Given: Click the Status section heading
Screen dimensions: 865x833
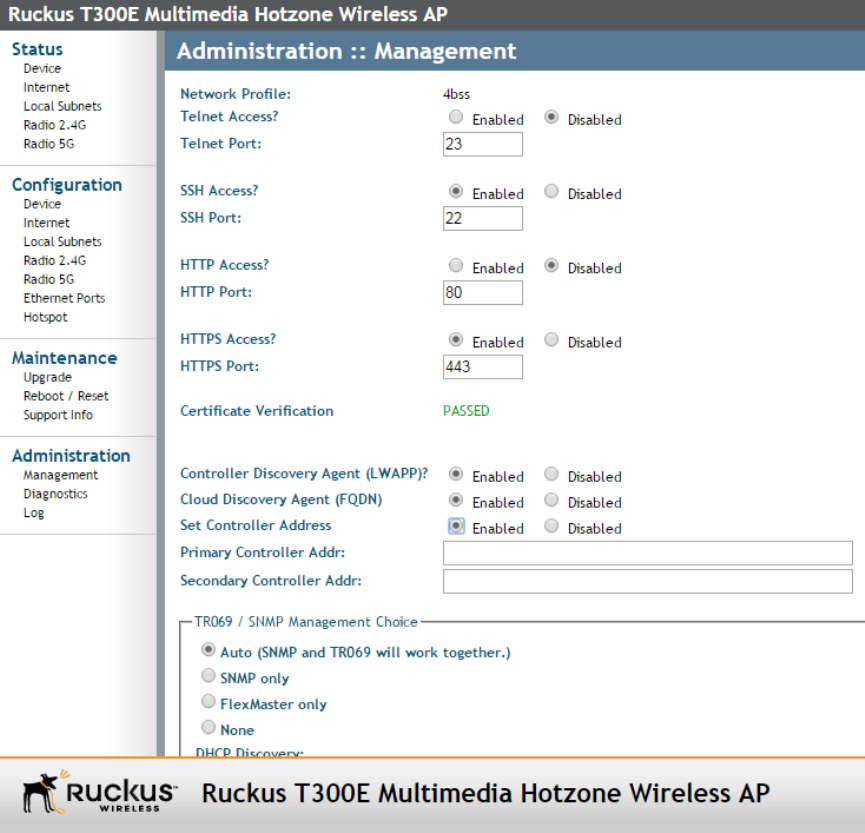Looking at the screenshot, I should 38,49.
